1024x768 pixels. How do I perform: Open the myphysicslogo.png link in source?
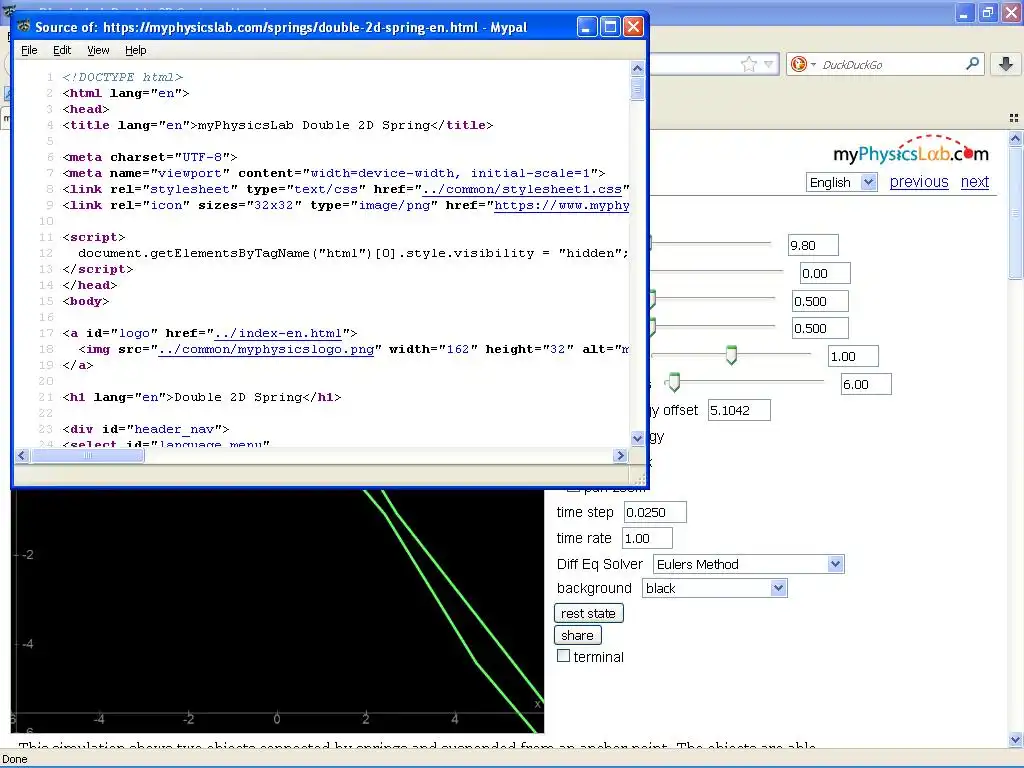(x=266, y=349)
